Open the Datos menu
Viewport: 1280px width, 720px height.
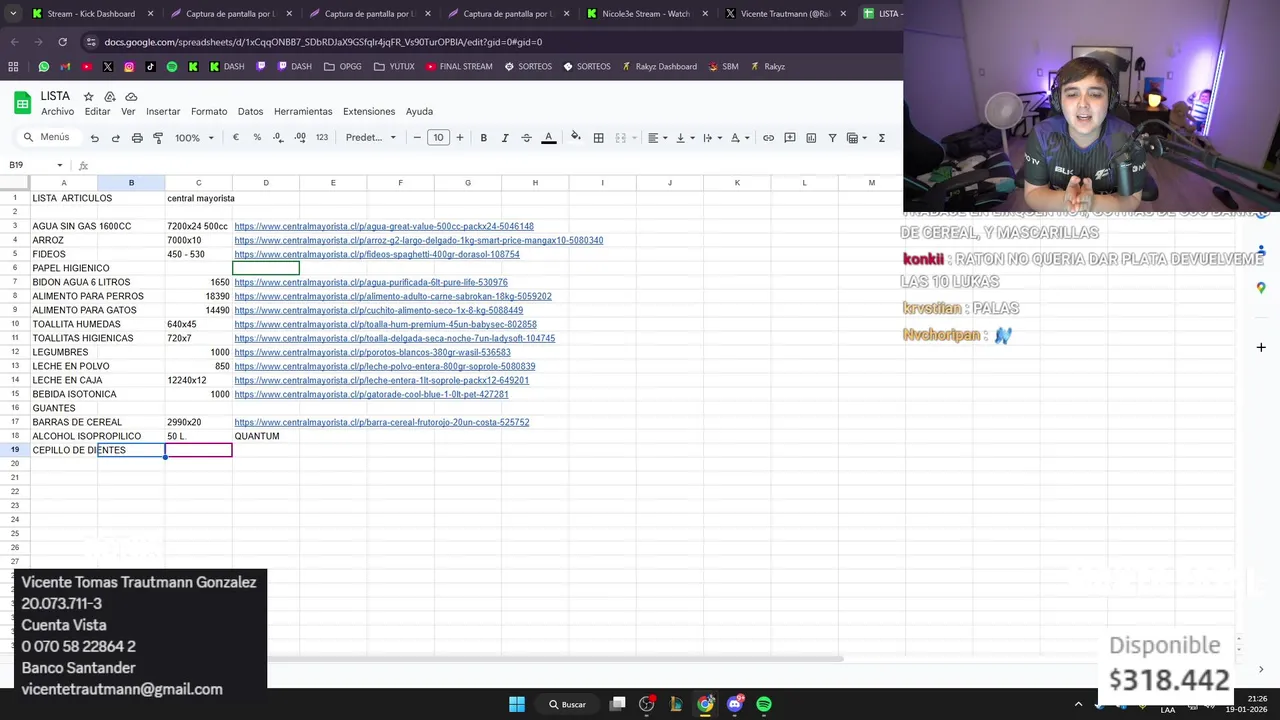pyautogui.click(x=250, y=112)
